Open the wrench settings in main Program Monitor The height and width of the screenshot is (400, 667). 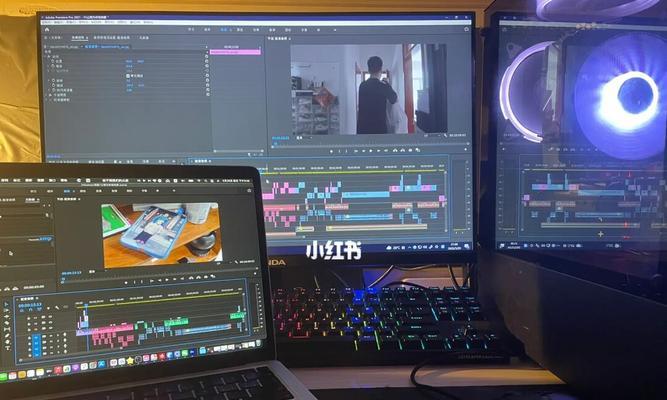(x=445, y=135)
